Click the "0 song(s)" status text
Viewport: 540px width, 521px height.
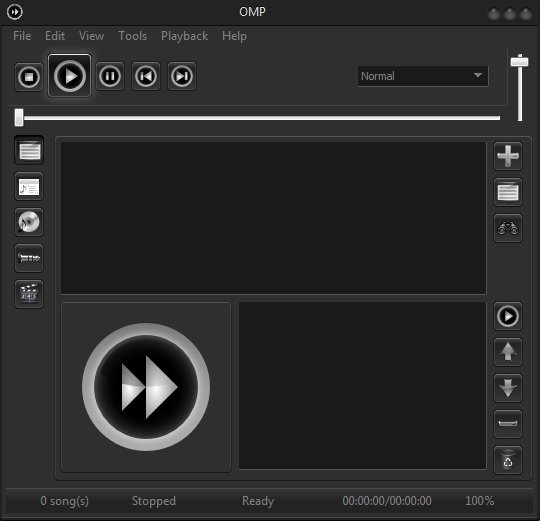(x=64, y=501)
